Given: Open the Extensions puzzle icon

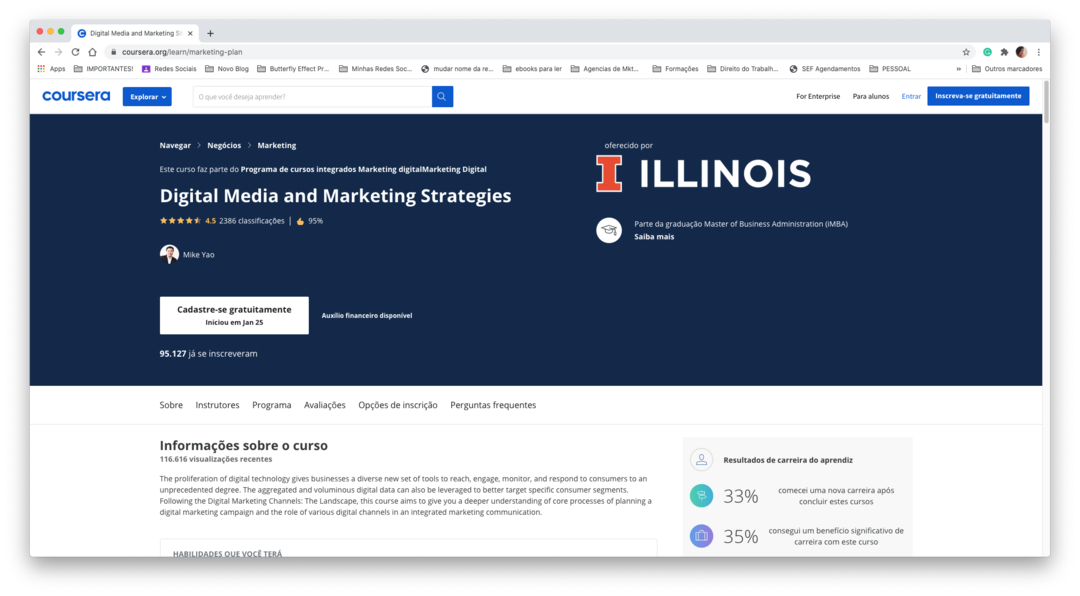Looking at the screenshot, I should click(x=1004, y=52).
